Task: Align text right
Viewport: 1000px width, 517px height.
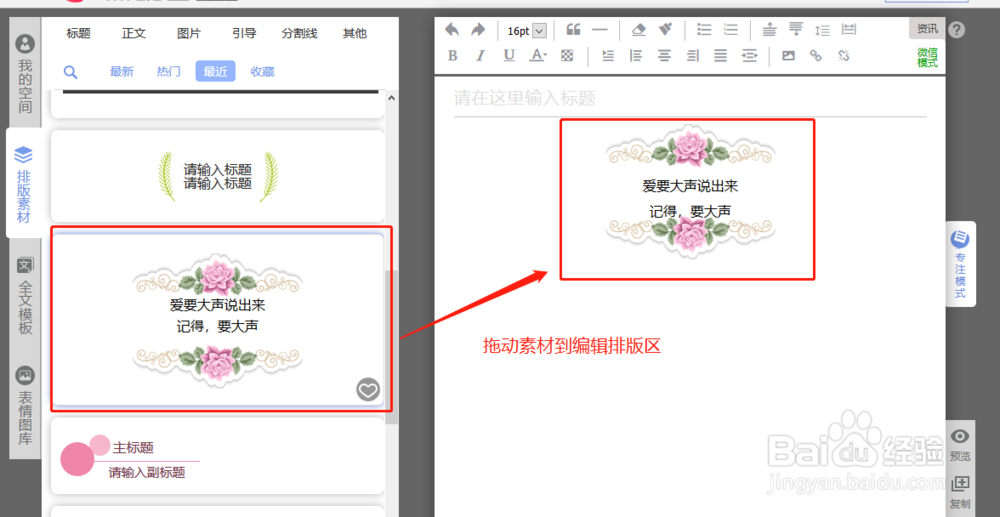Action: pos(693,55)
